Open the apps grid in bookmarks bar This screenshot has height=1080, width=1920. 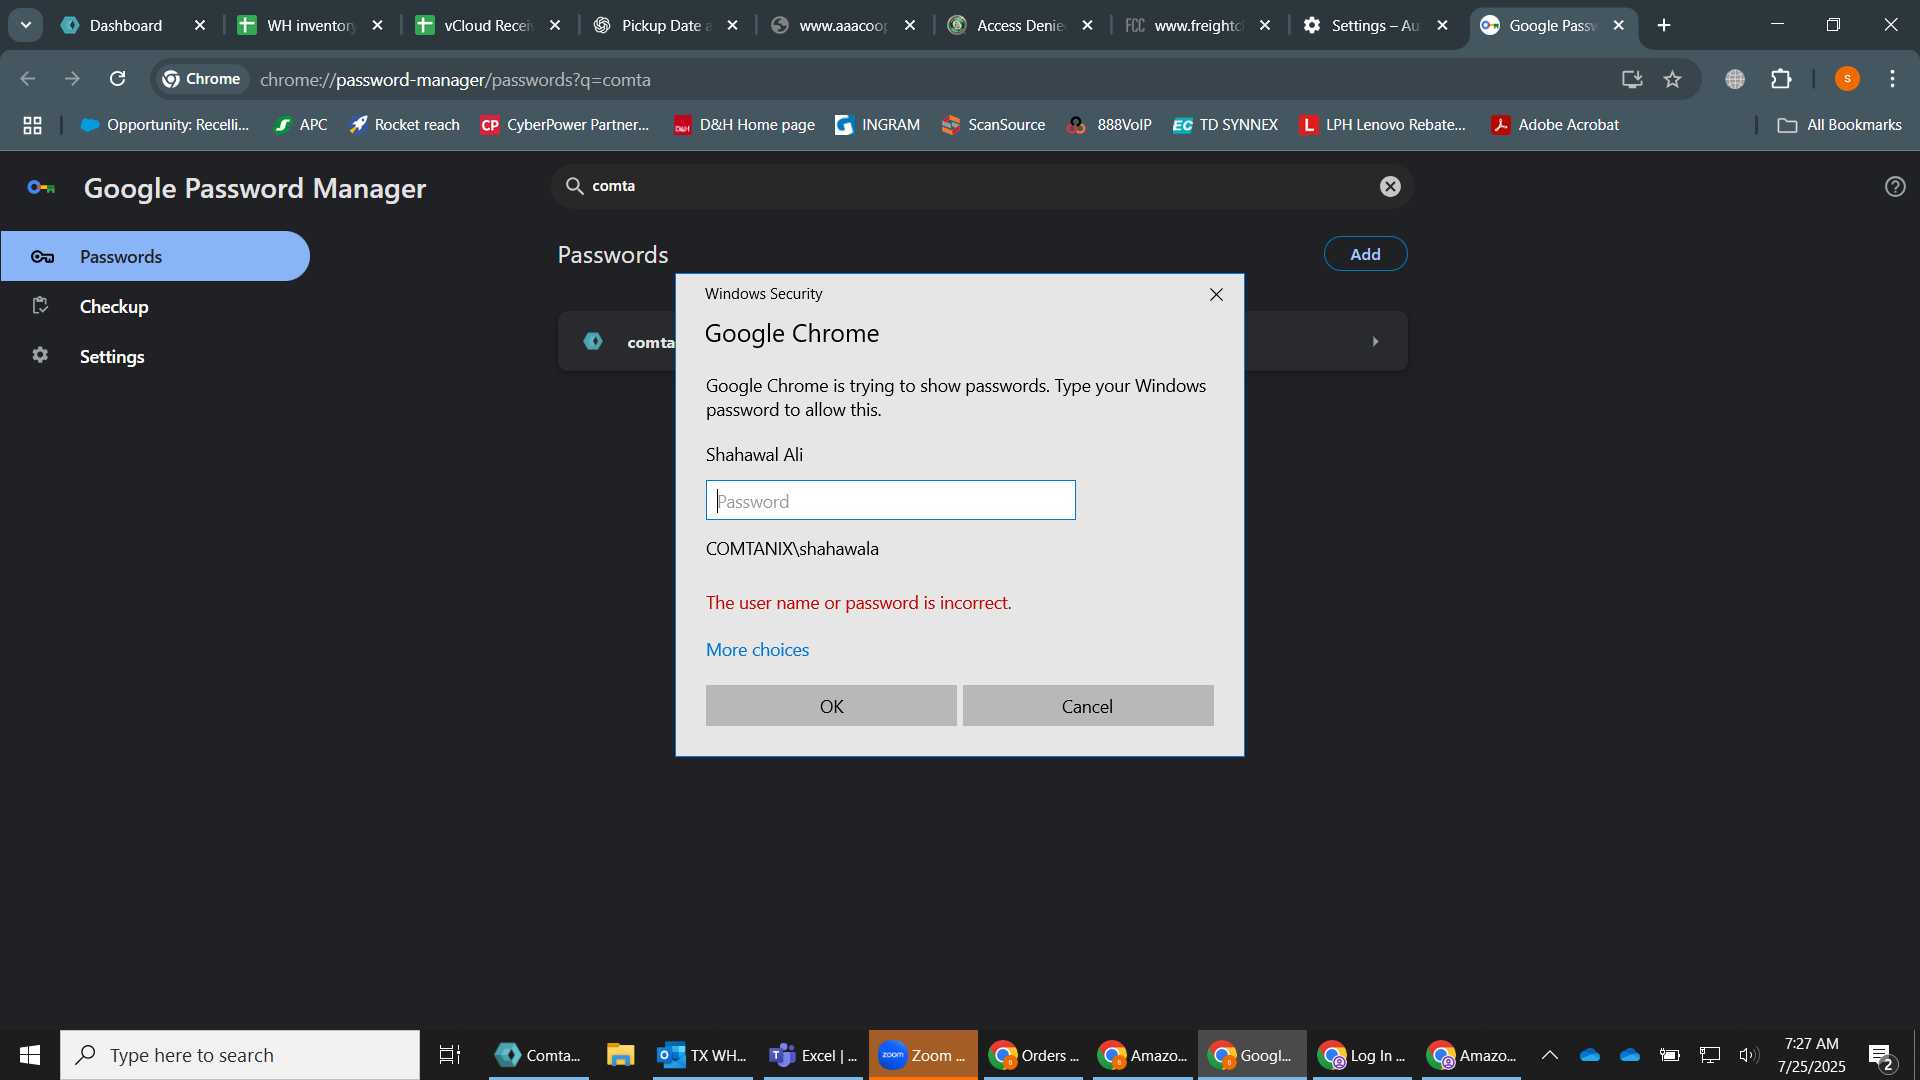[32, 125]
